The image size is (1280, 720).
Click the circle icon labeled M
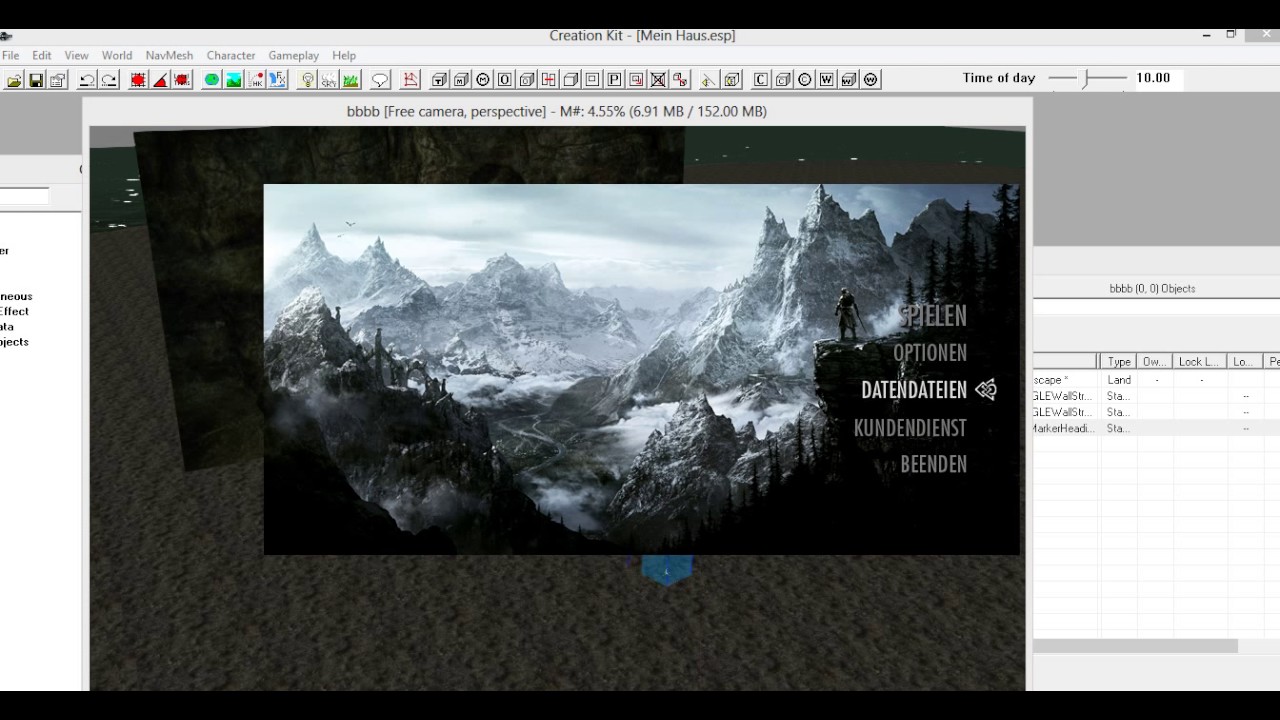[482, 79]
